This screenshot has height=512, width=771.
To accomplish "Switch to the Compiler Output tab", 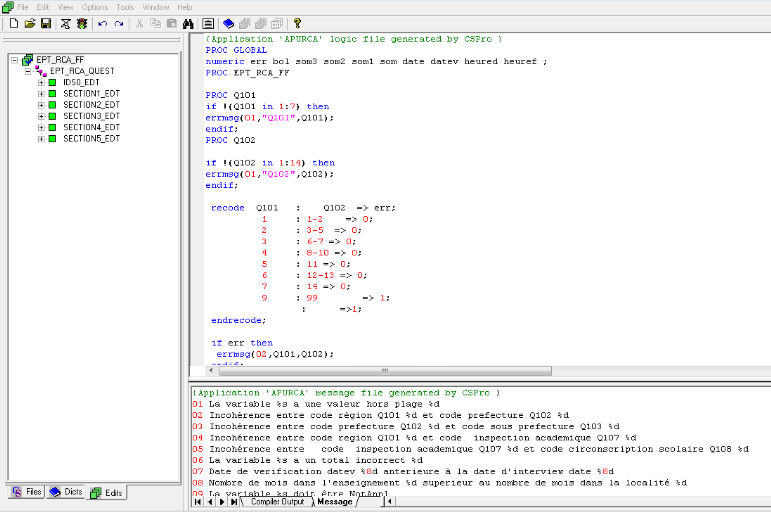I will (276, 501).
